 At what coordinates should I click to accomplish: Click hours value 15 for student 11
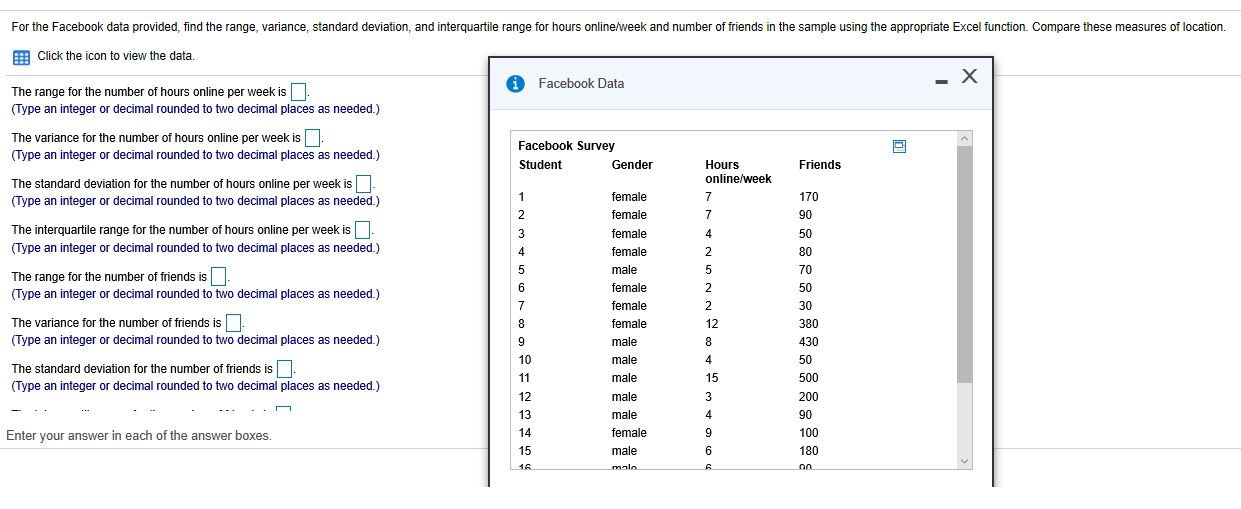click(x=712, y=378)
